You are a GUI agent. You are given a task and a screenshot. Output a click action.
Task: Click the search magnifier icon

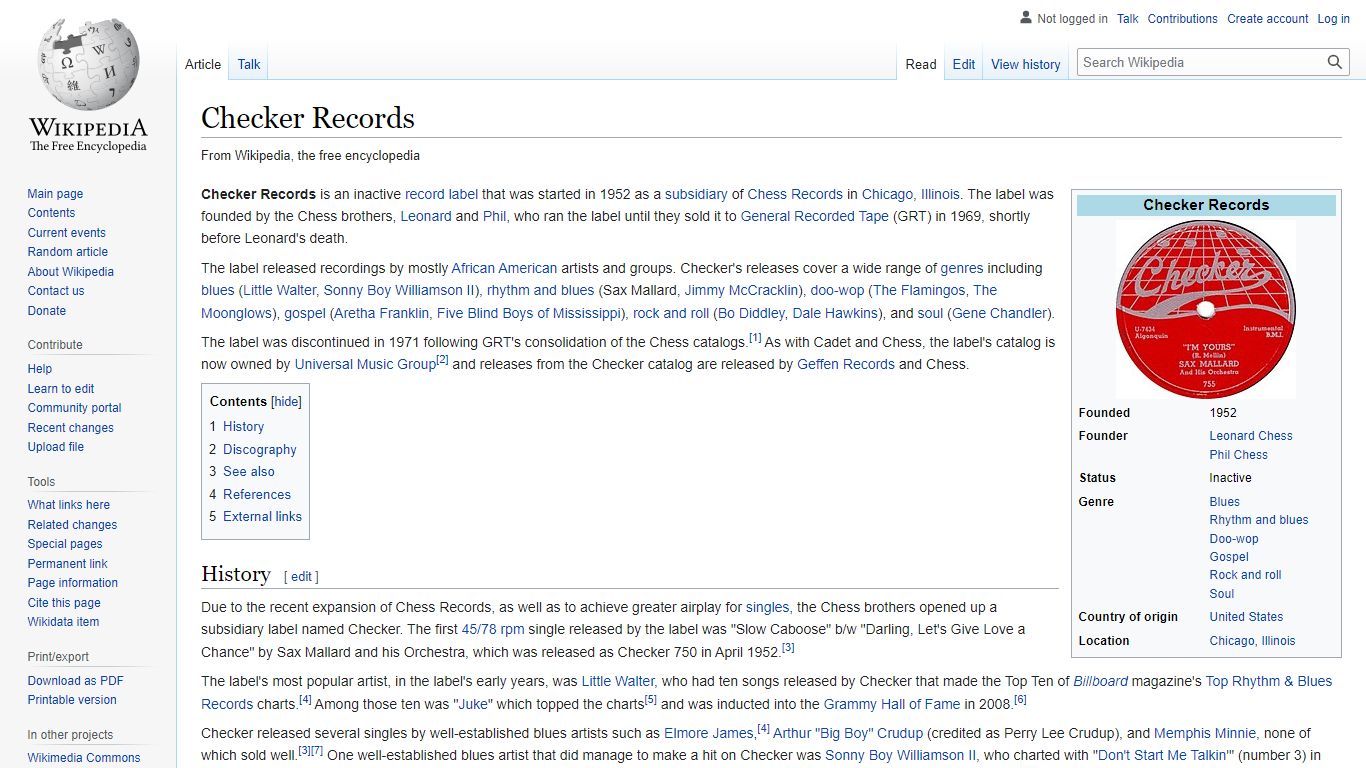click(1335, 62)
